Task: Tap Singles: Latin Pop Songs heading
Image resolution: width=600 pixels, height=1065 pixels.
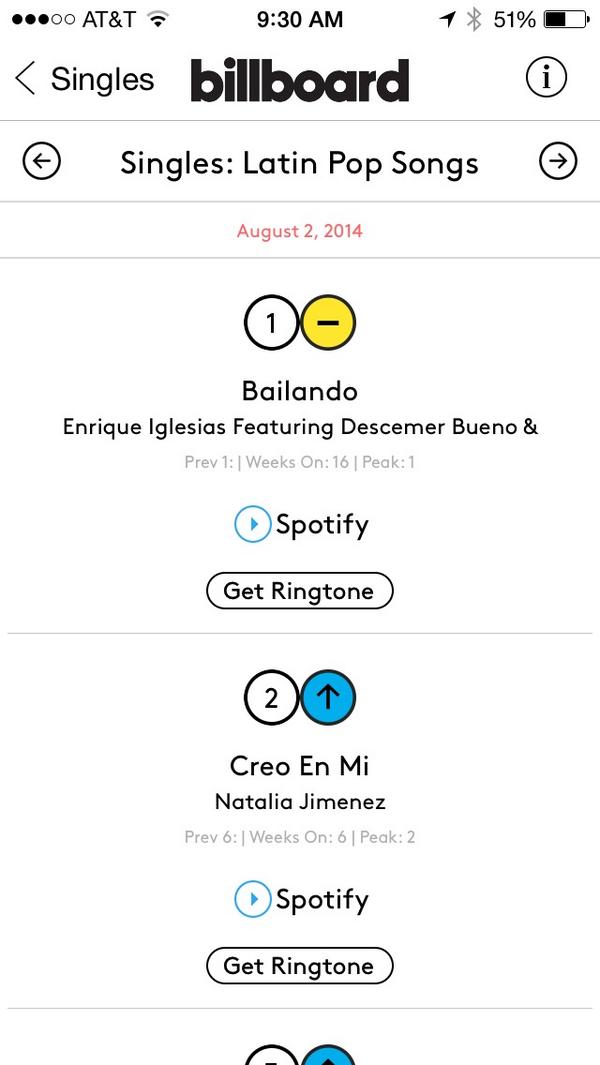Action: [300, 163]
